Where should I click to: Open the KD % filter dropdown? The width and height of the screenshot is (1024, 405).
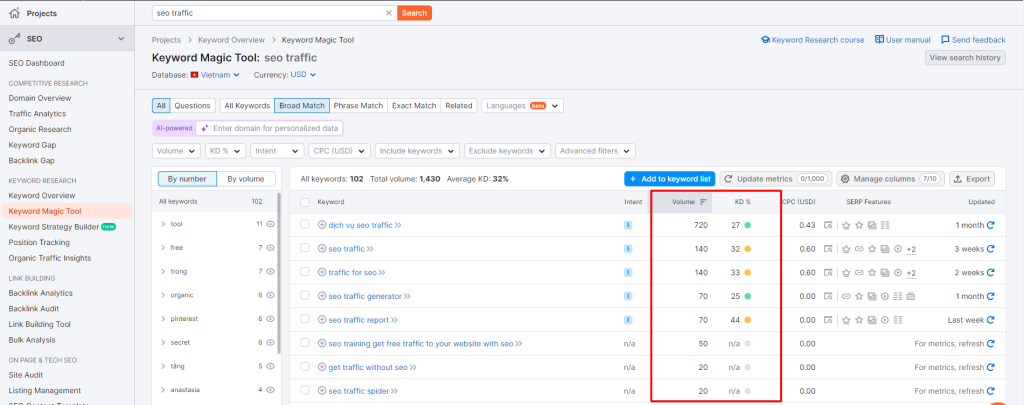[225, 151]
